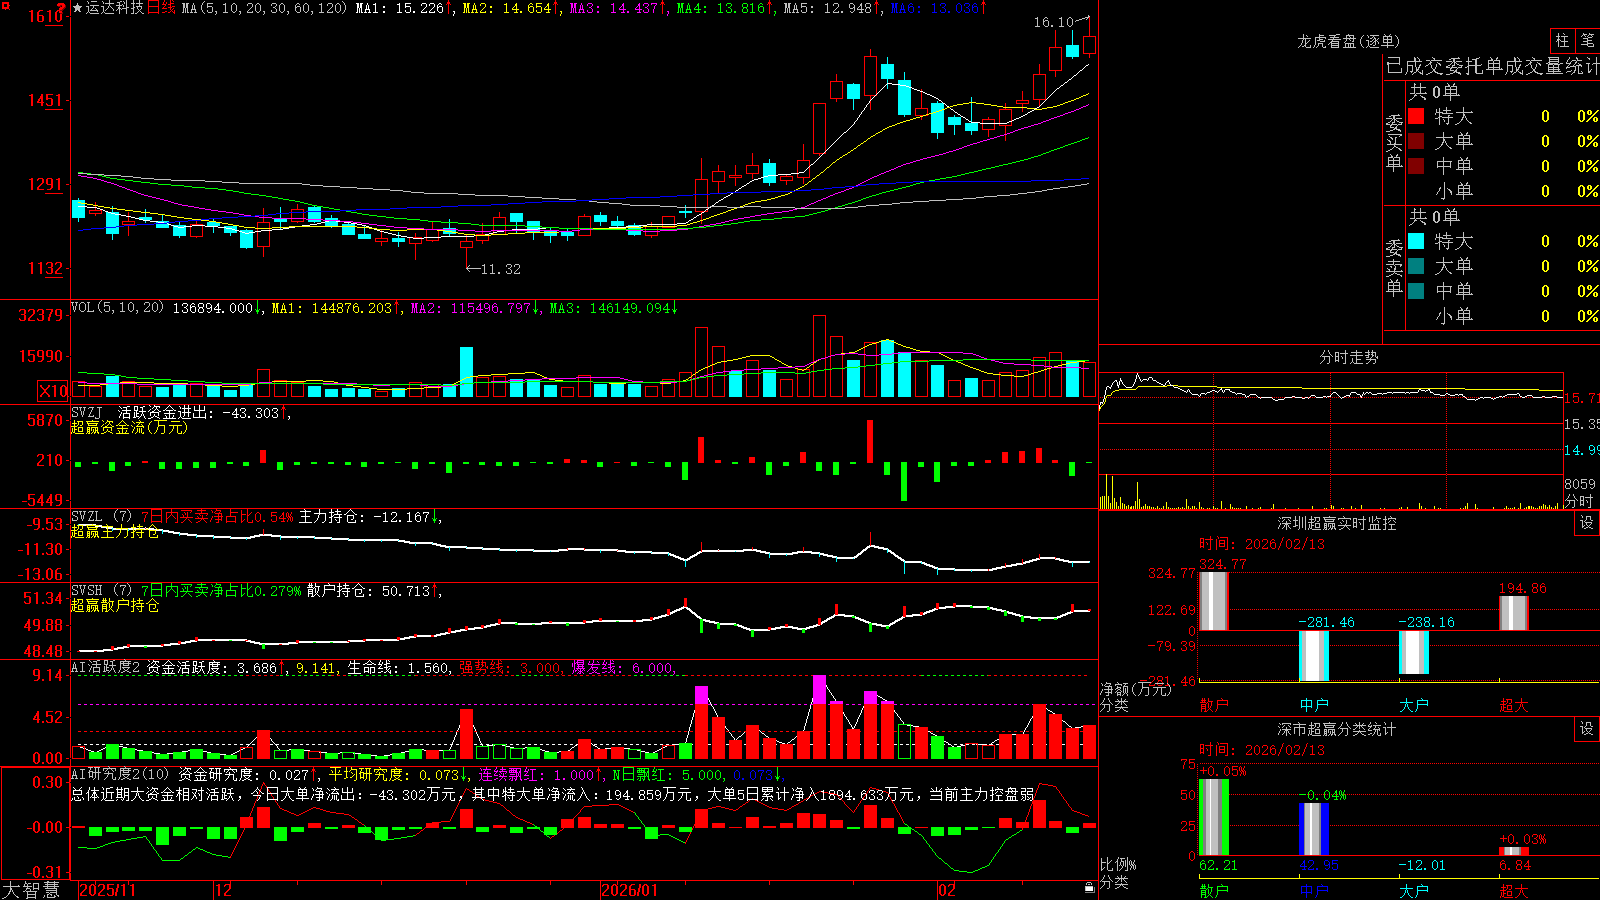The height and width of the screenshot is (900, 1600).
Task: Open 设 settings for 深市超赢分类统计
Action: [x=1587, y=729]
